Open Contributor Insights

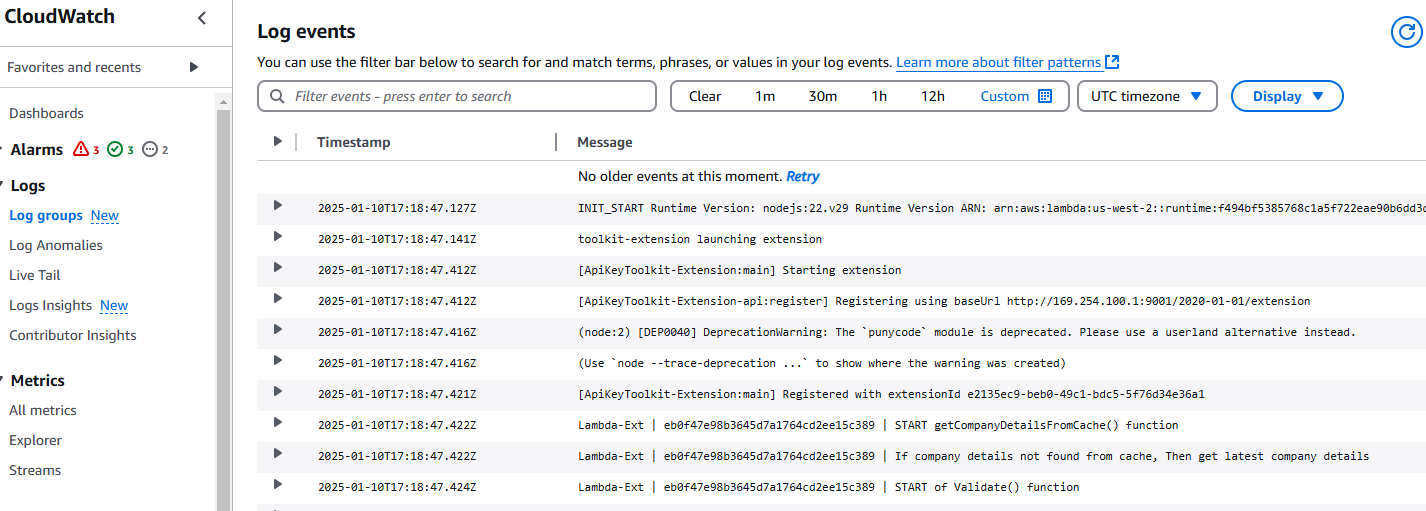(x=73, y=335)
